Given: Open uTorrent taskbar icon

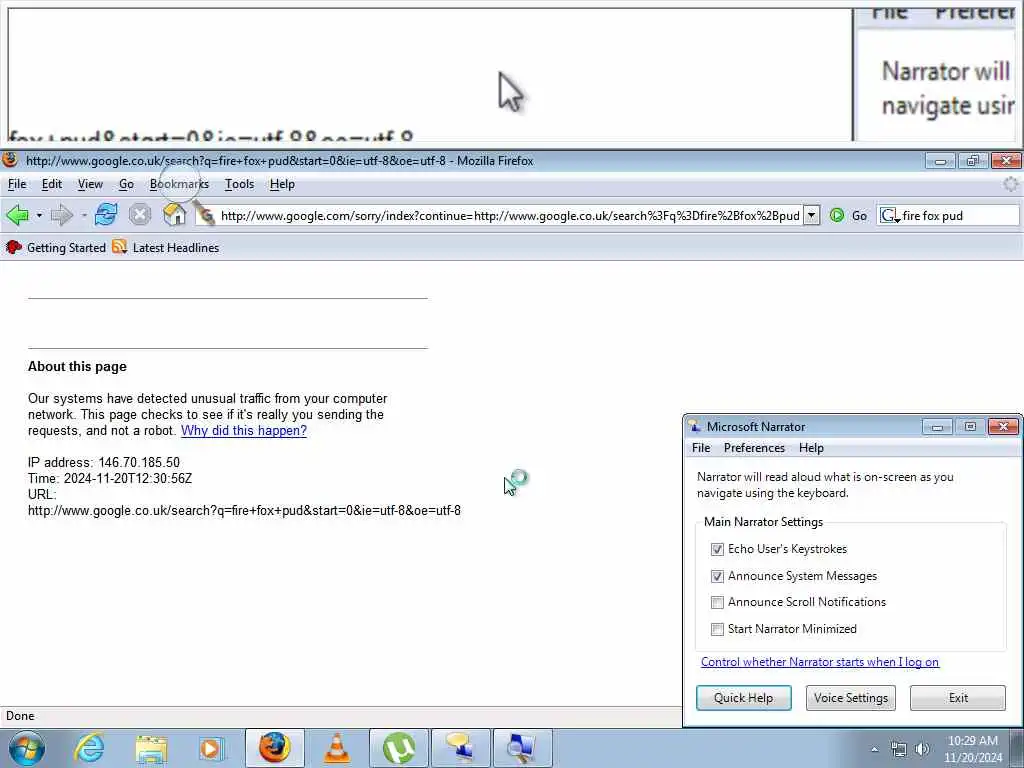Looking at the screenshot, I should [398, 748].
